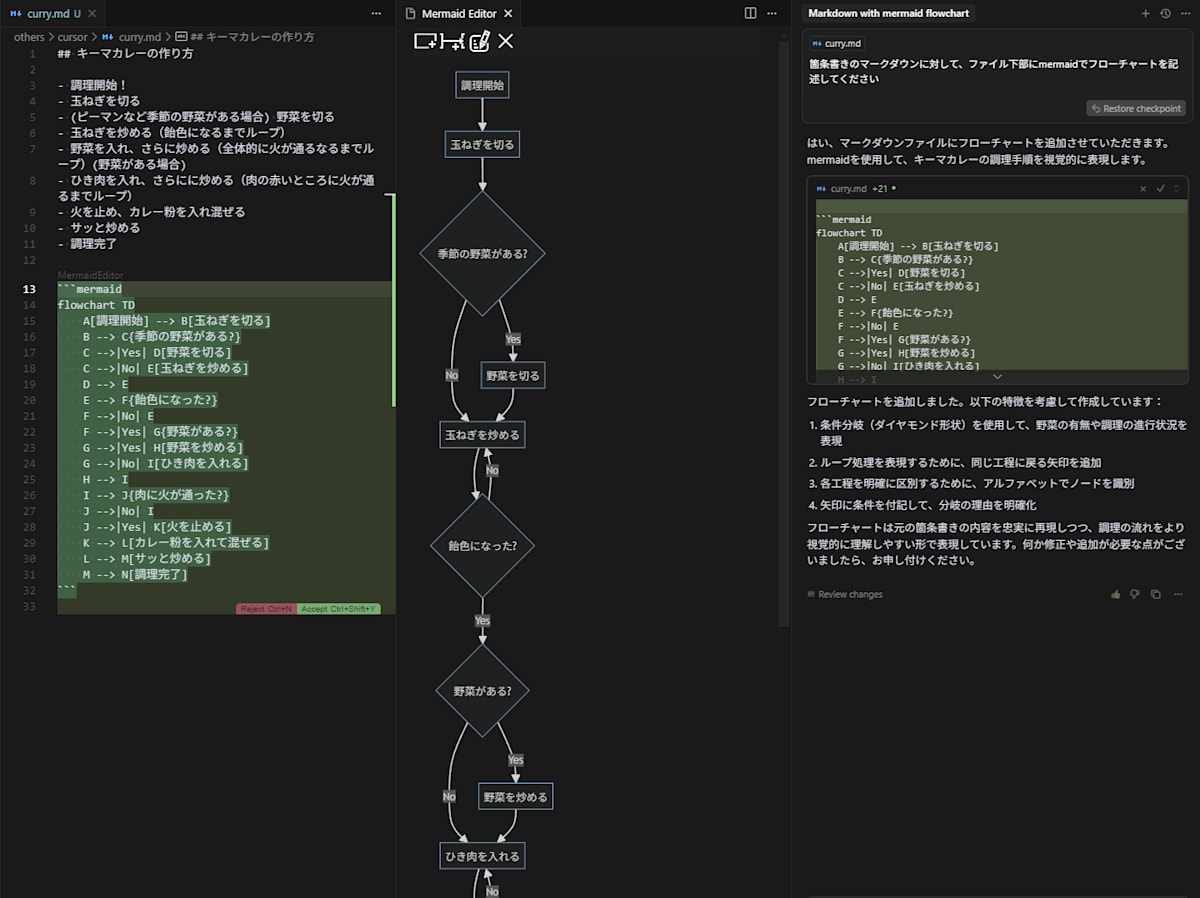Click the add connector line icon in Mermaid Editor
Viewport: 1200px width, 898px height.
[452, 41]
